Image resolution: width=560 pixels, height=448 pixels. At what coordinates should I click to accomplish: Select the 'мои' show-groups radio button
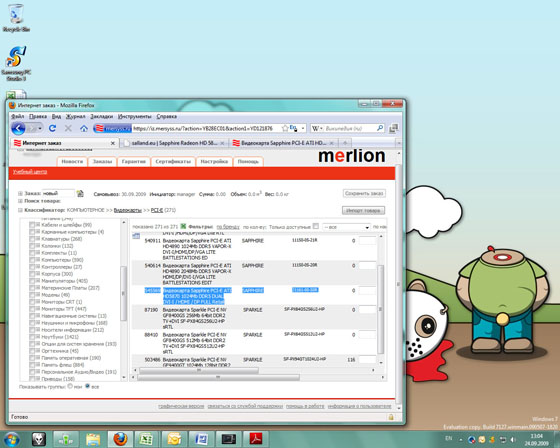[70, 386]
